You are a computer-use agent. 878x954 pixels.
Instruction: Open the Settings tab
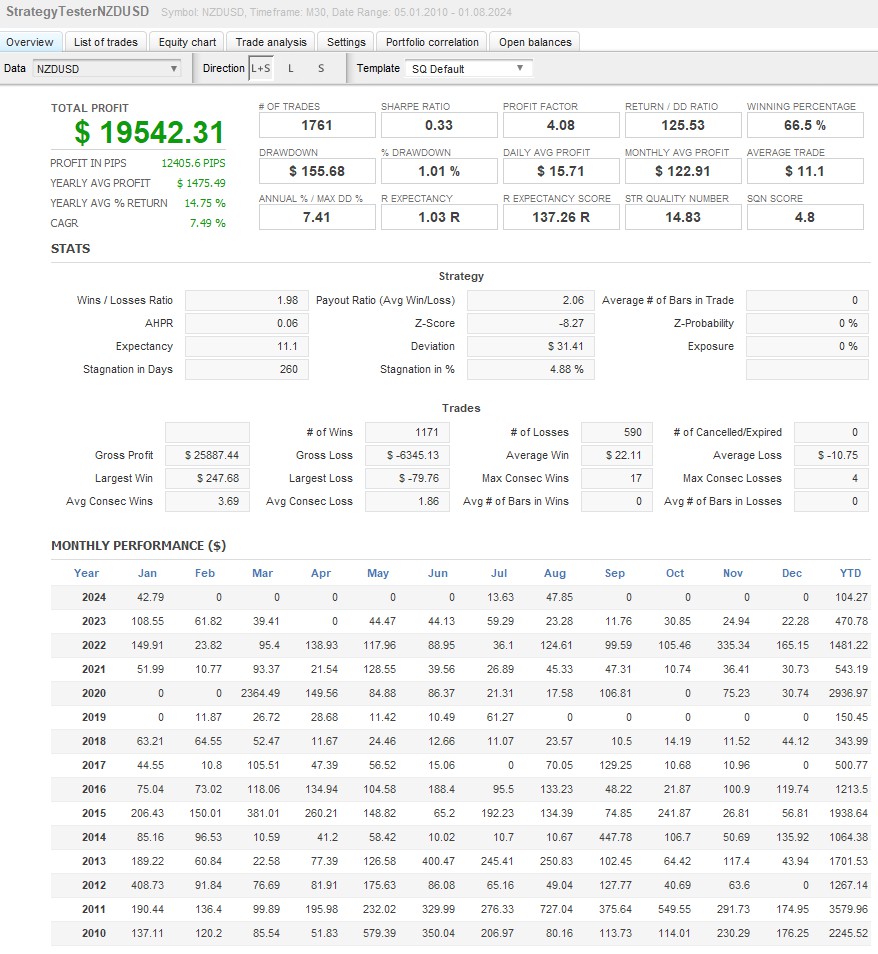[346, 42]
